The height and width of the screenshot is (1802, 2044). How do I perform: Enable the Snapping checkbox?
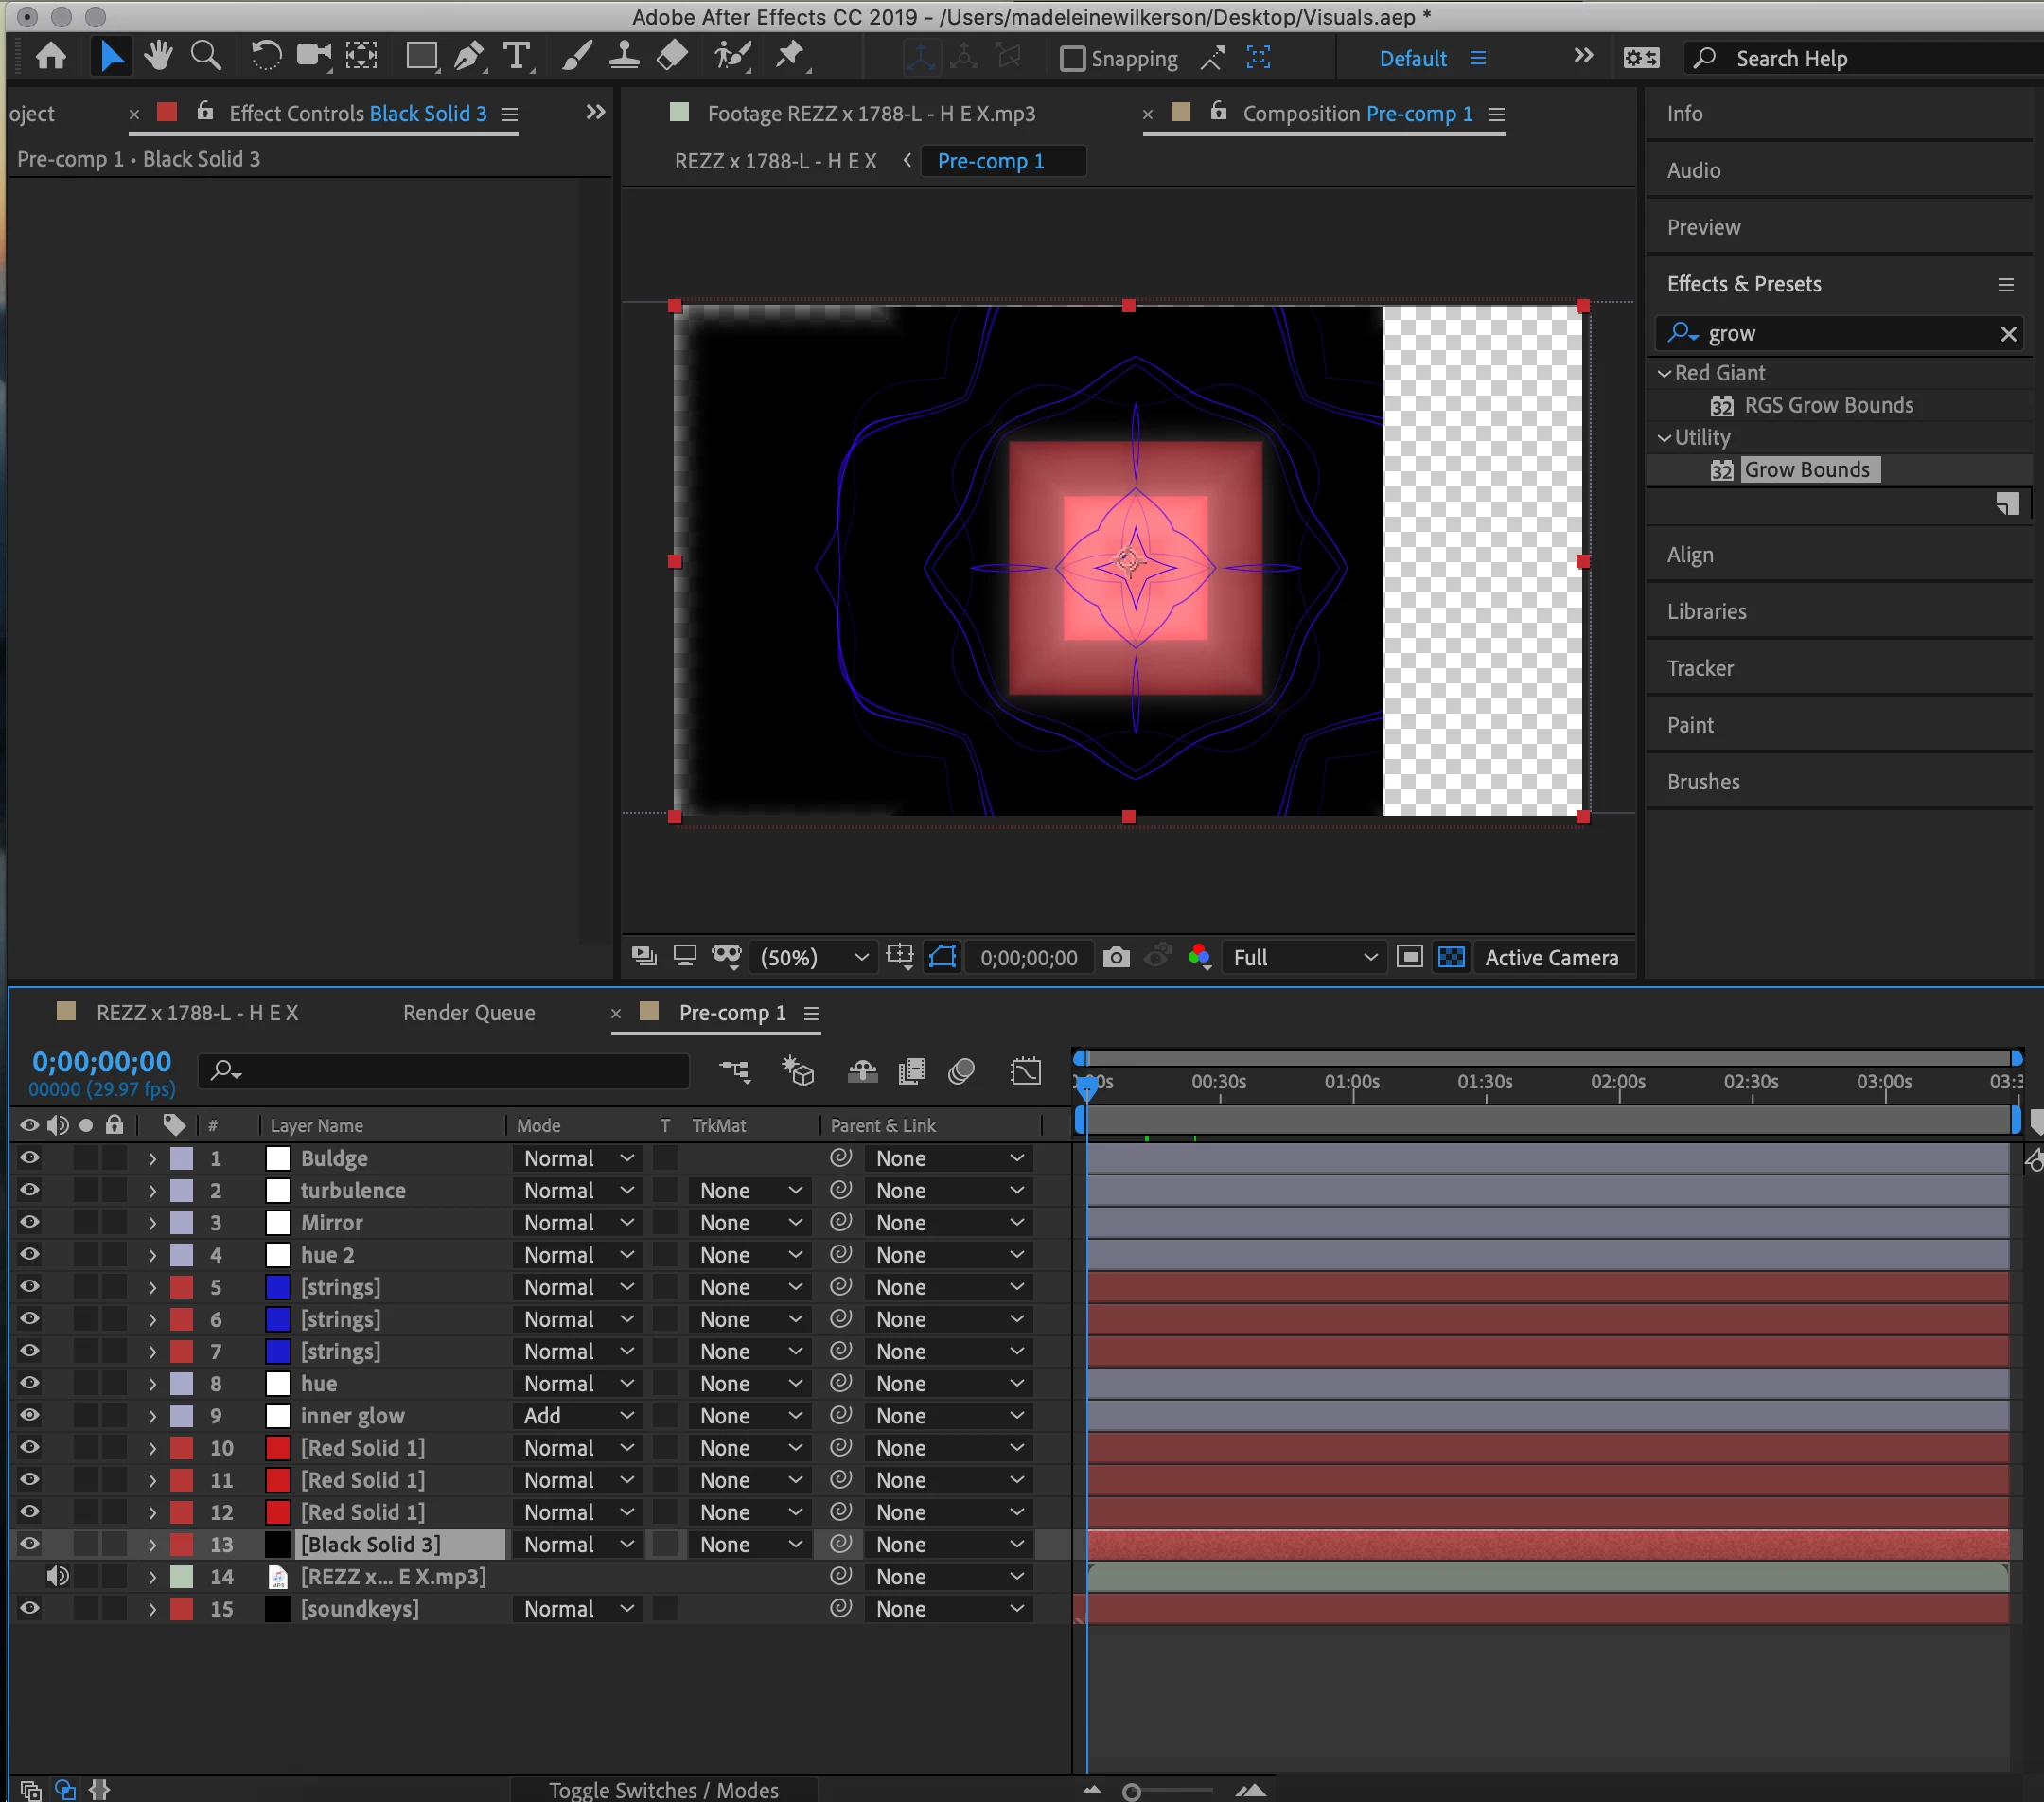[1072, 59]
